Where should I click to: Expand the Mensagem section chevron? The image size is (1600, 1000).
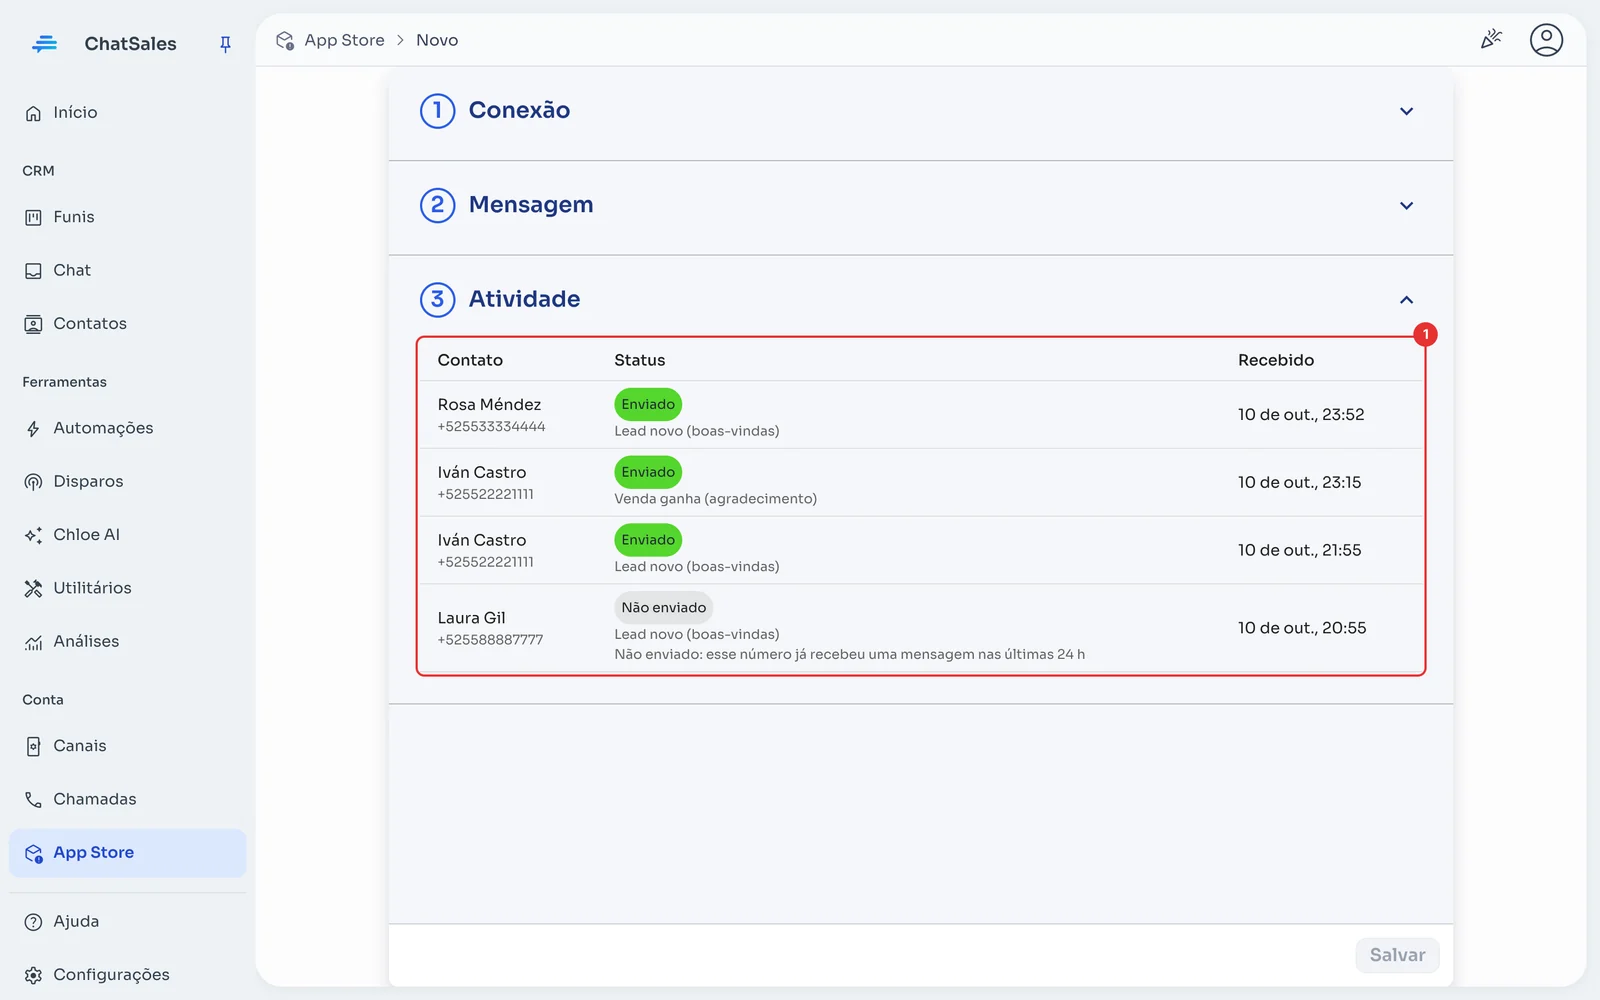(x=1406, y=205)
